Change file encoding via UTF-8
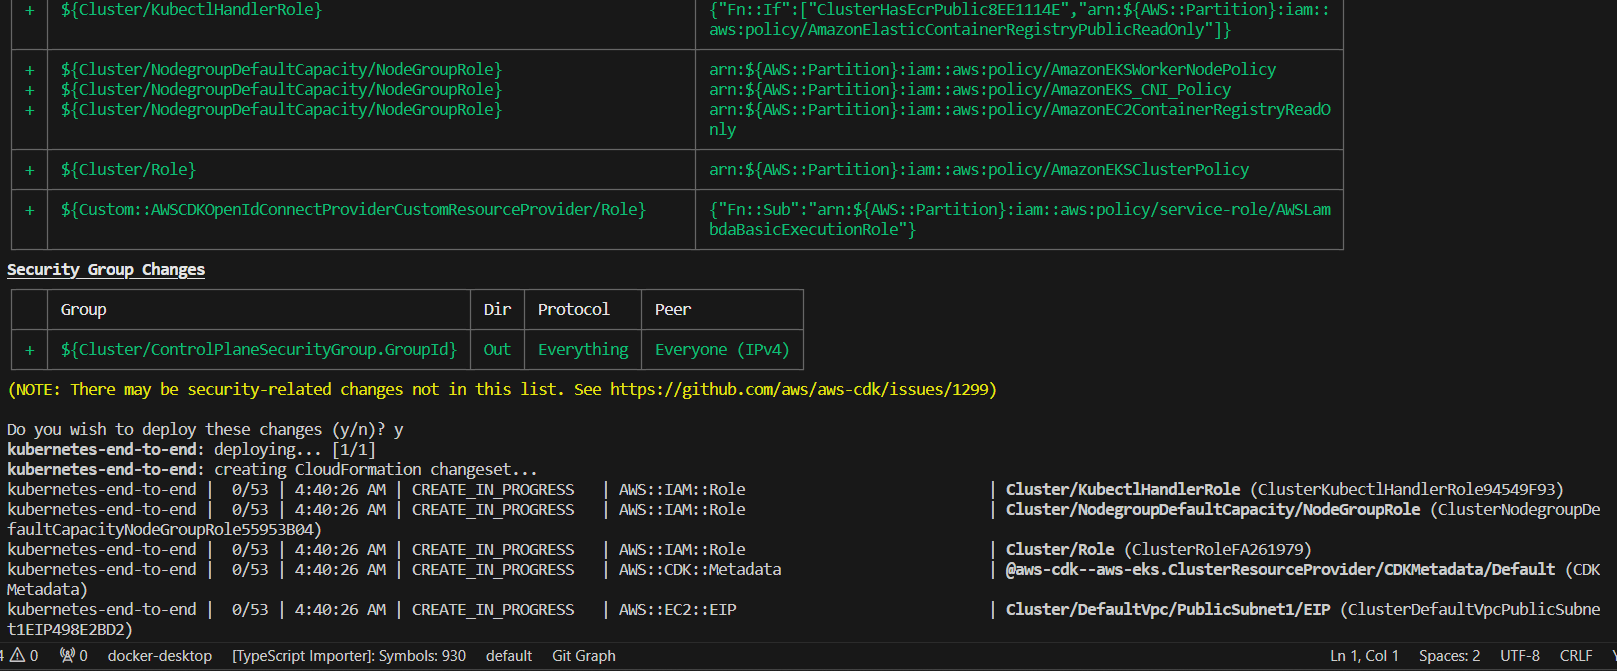Viewport: 1617px width, 671px height. (x=1520, y=656)
